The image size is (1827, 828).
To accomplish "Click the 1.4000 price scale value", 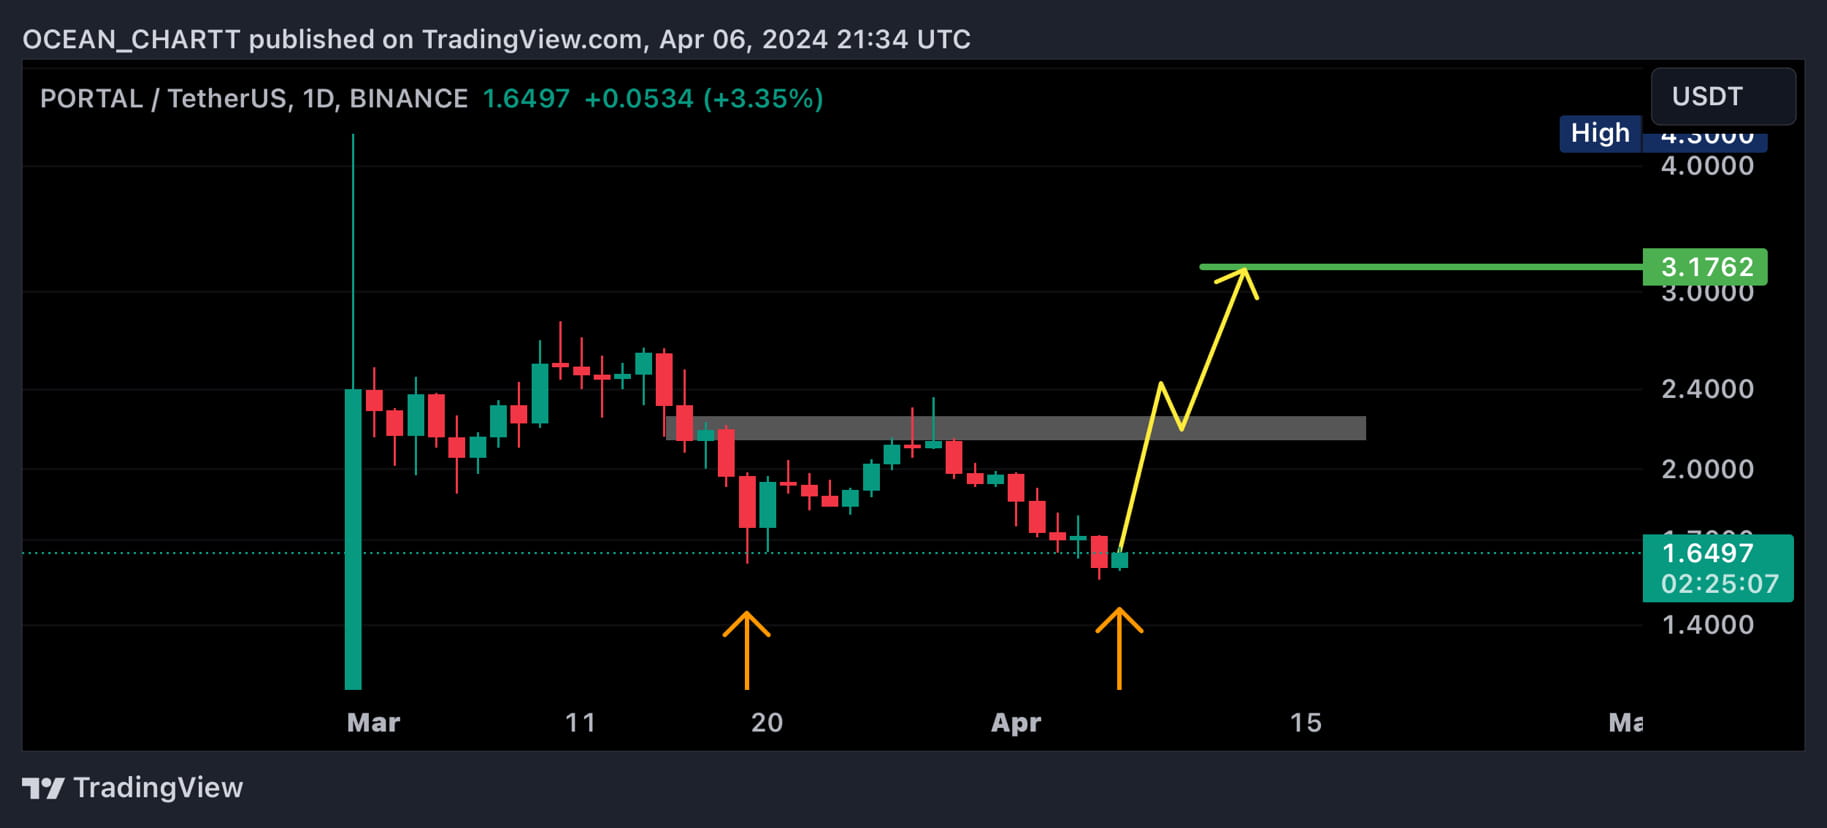I will click(1707, 625).
